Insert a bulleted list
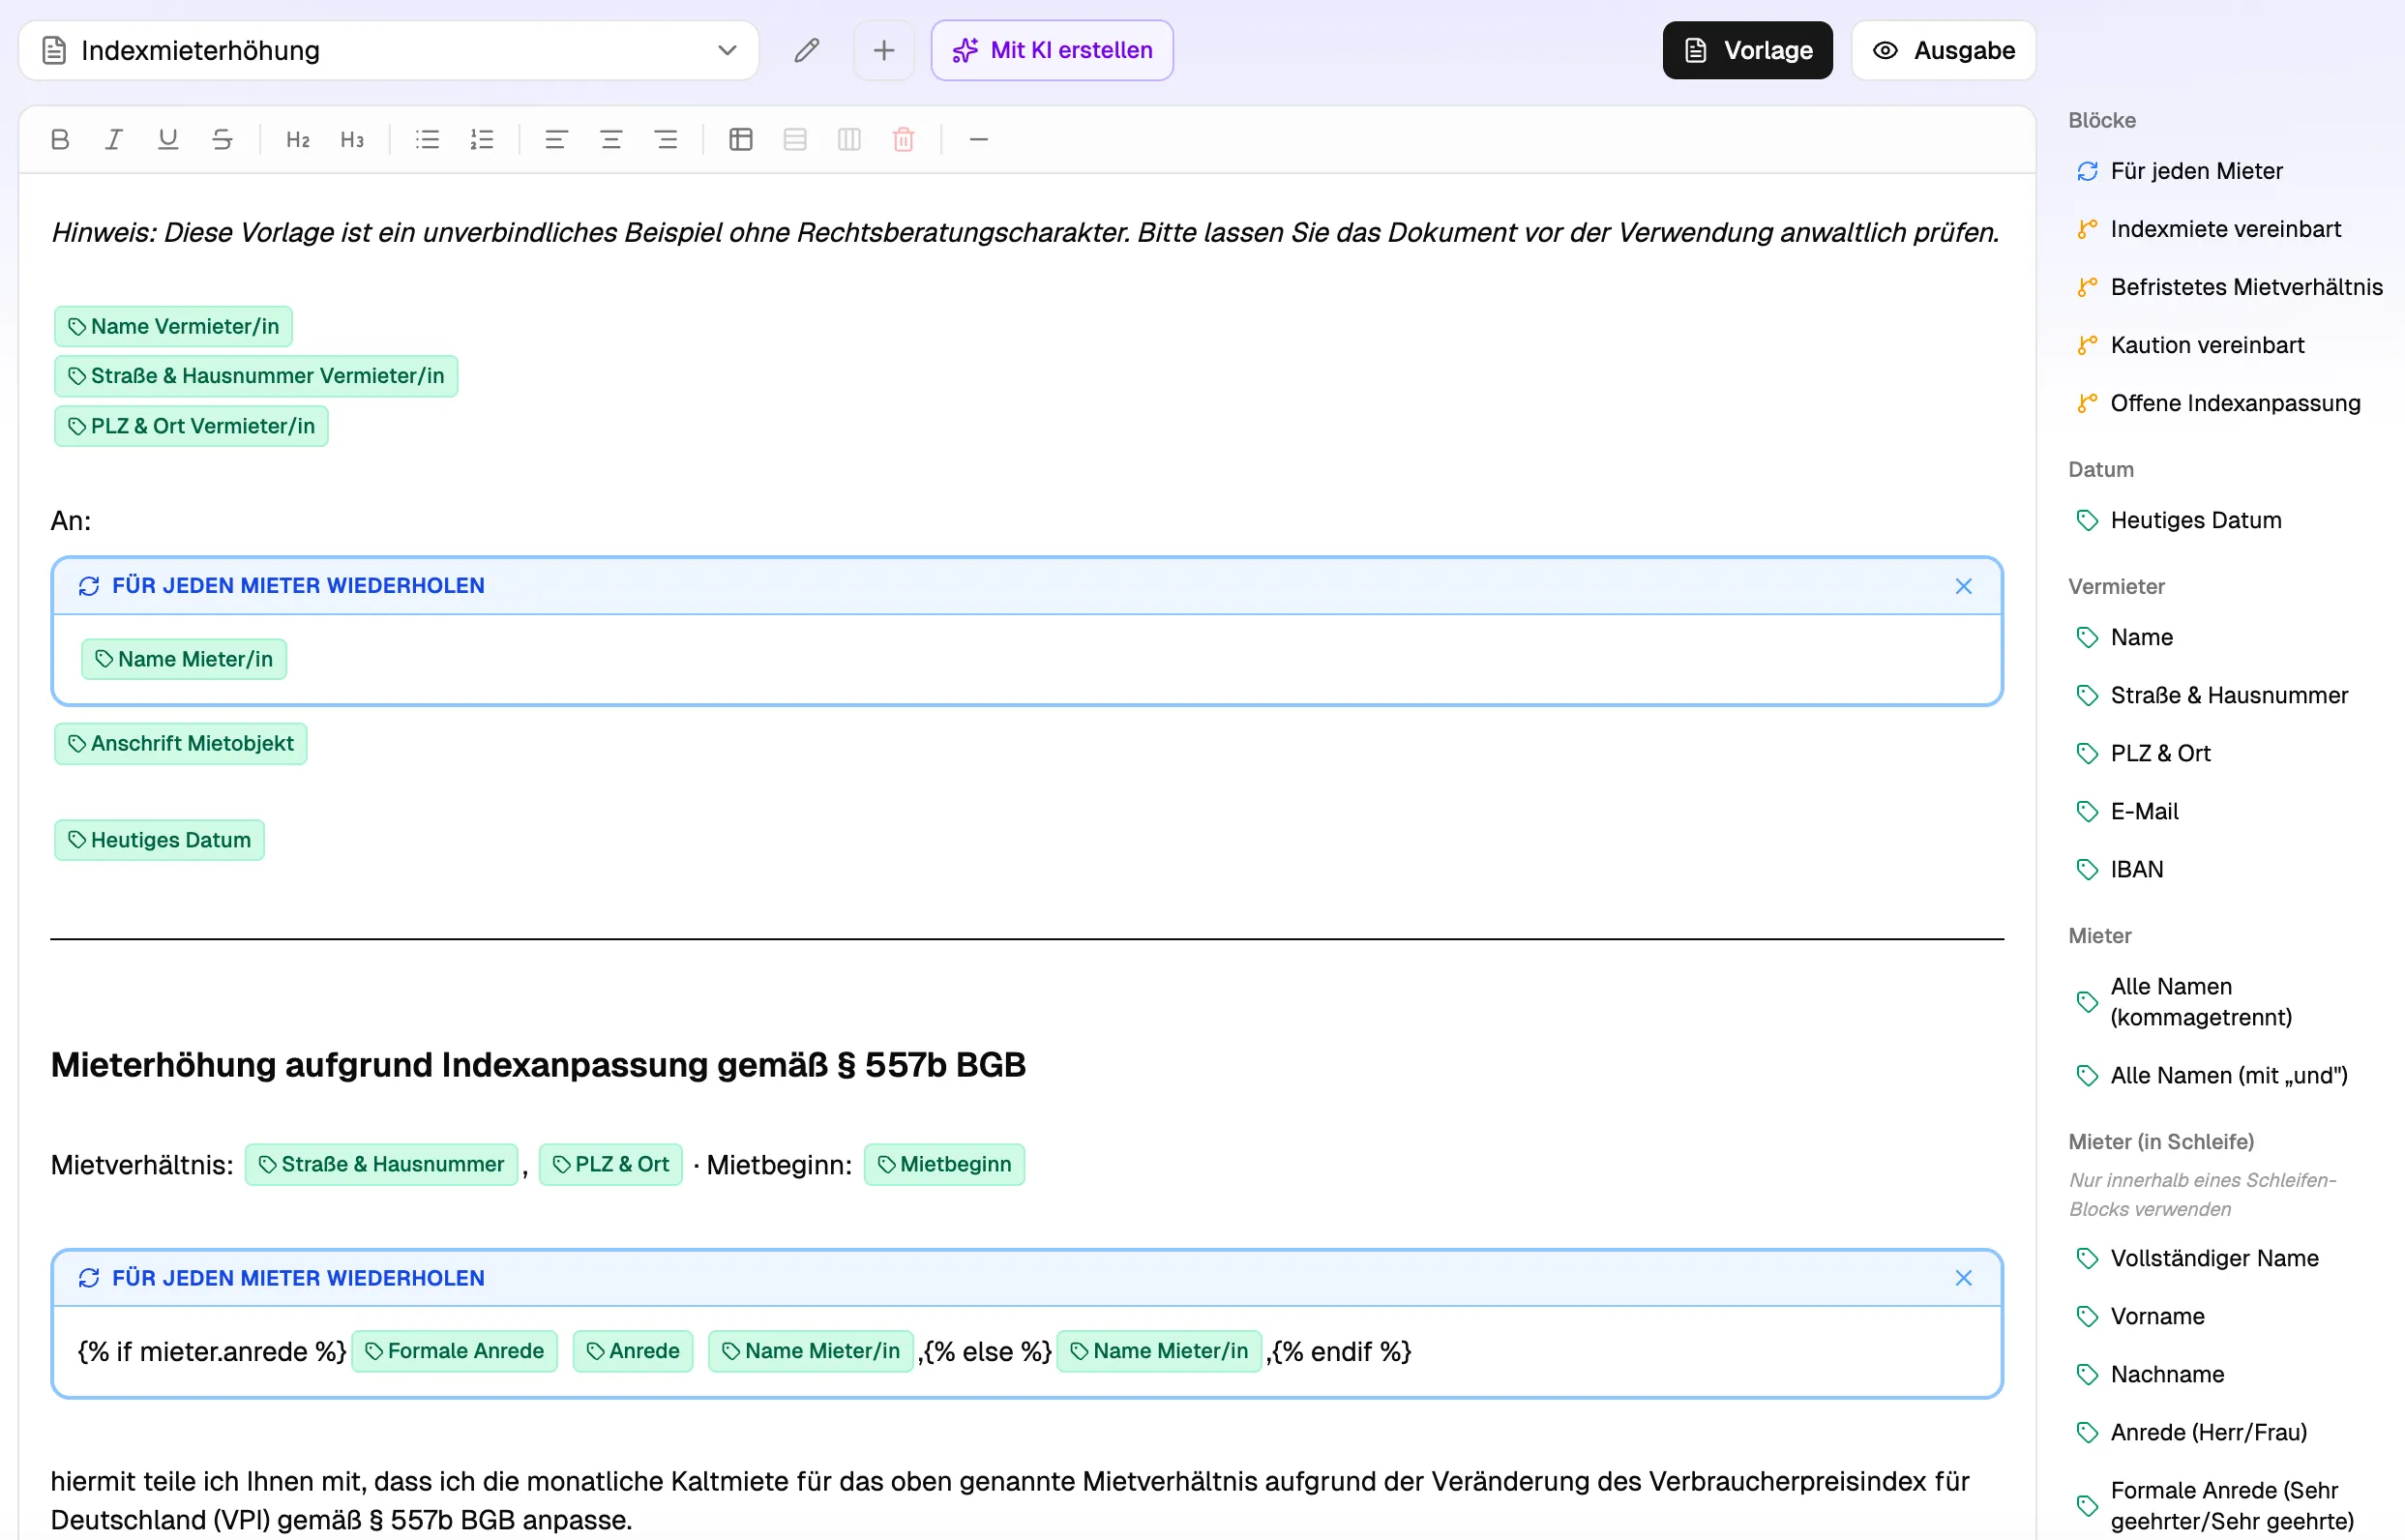 (428, 139)
